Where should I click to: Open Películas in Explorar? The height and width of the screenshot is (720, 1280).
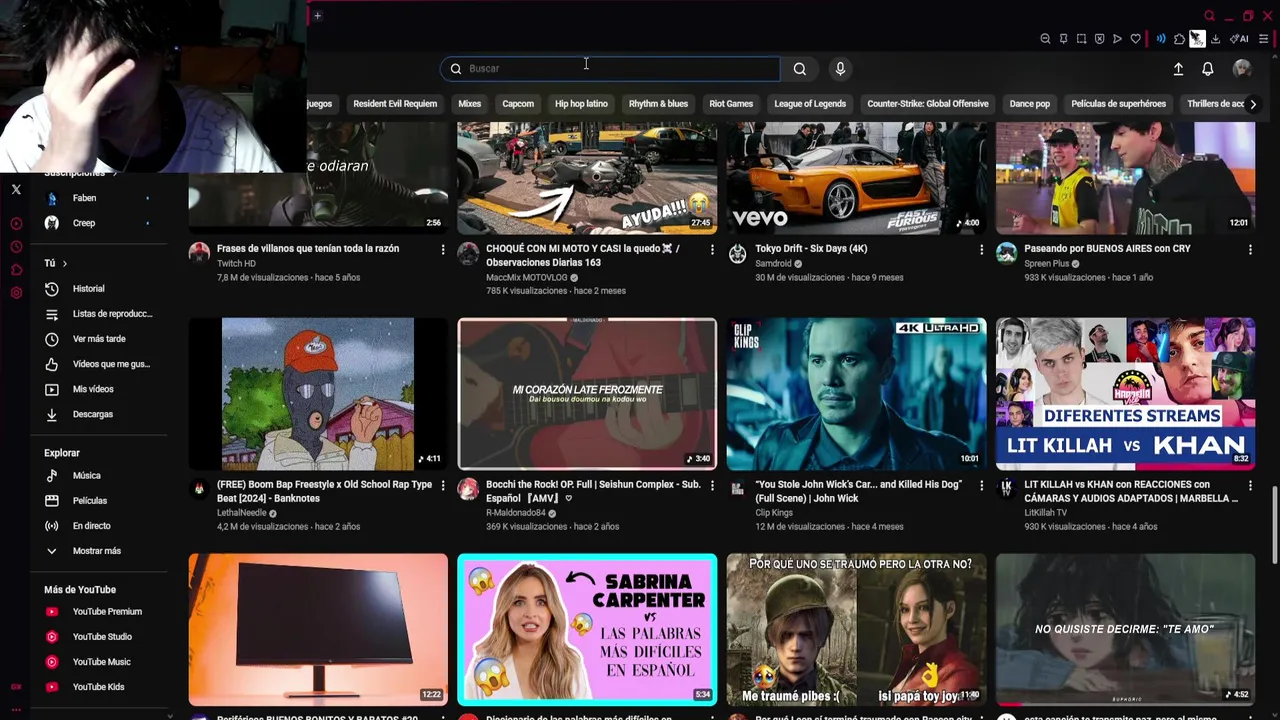pyautogui.click(x=100, y=501)
